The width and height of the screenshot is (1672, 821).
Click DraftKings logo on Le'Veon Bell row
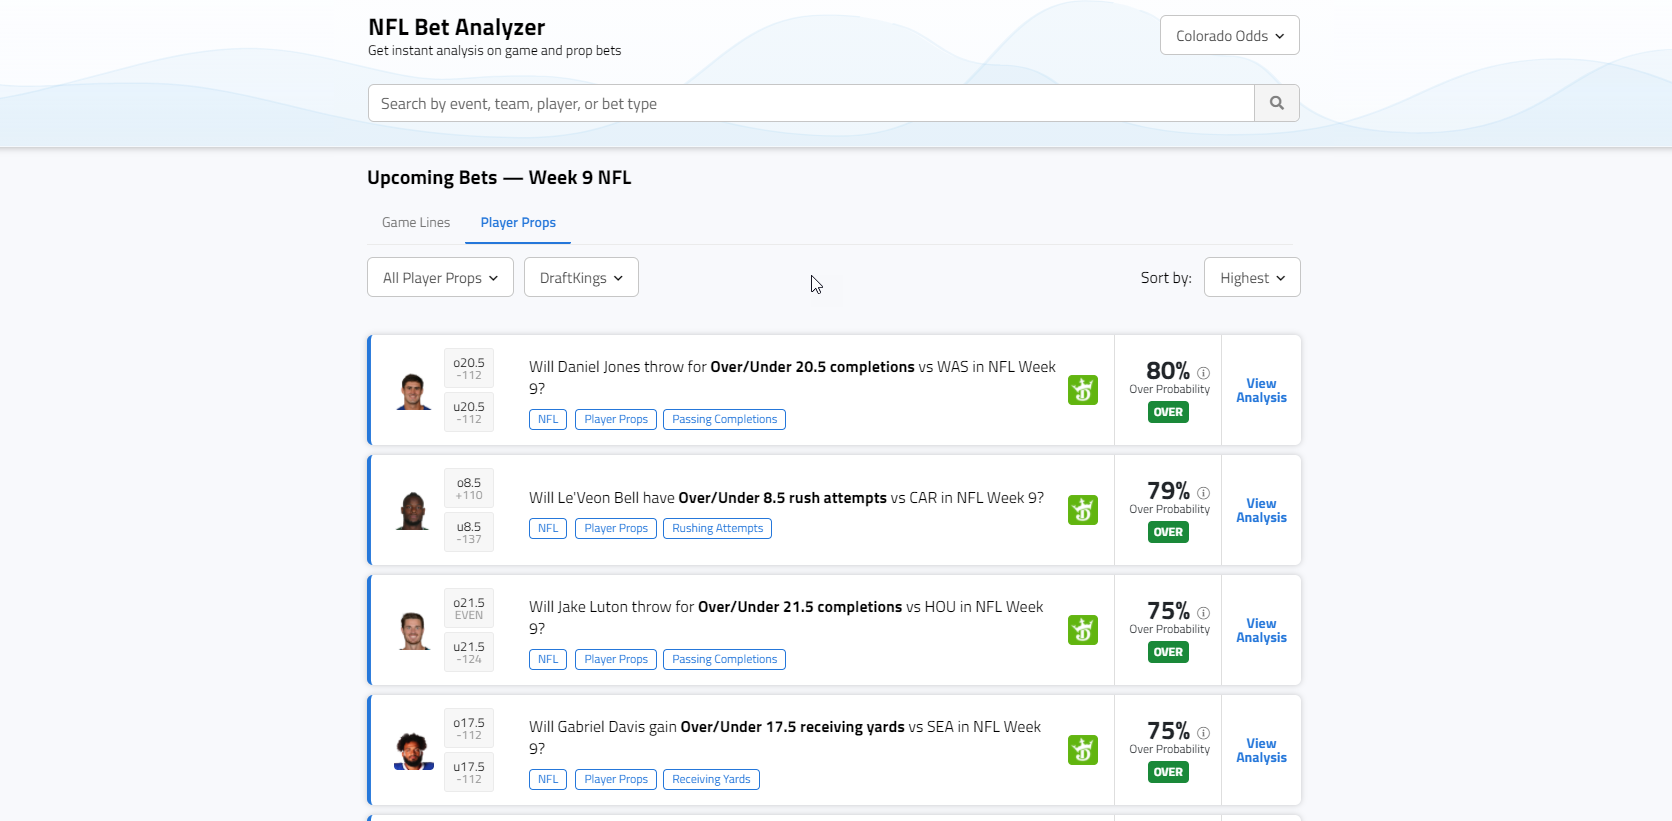1083,510
